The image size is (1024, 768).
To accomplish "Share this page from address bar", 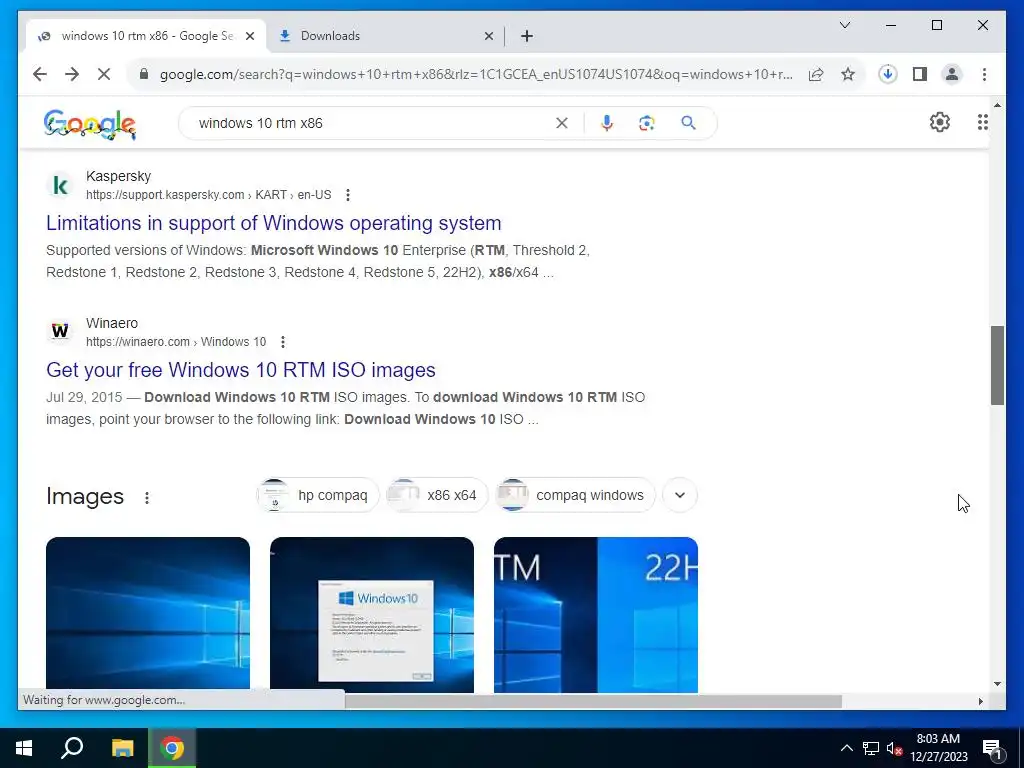I will click(x=816, y=74).
